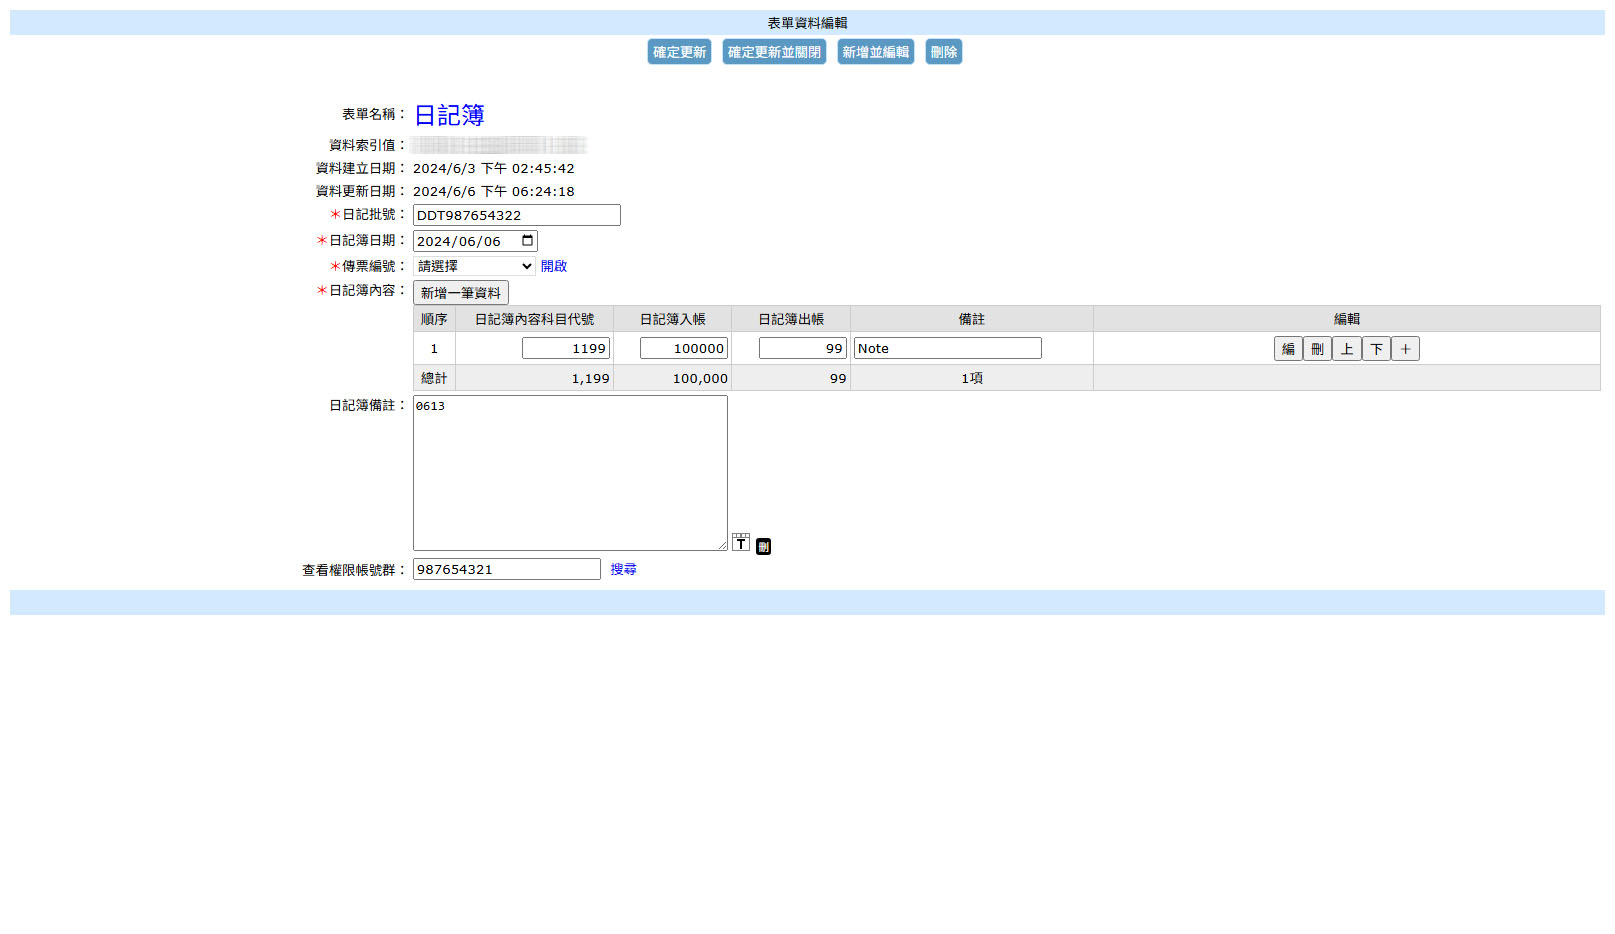Click inside the 日記簿備註 textarea with 0613
This screenshot has width=1615, height=934.
coord(570,473)
